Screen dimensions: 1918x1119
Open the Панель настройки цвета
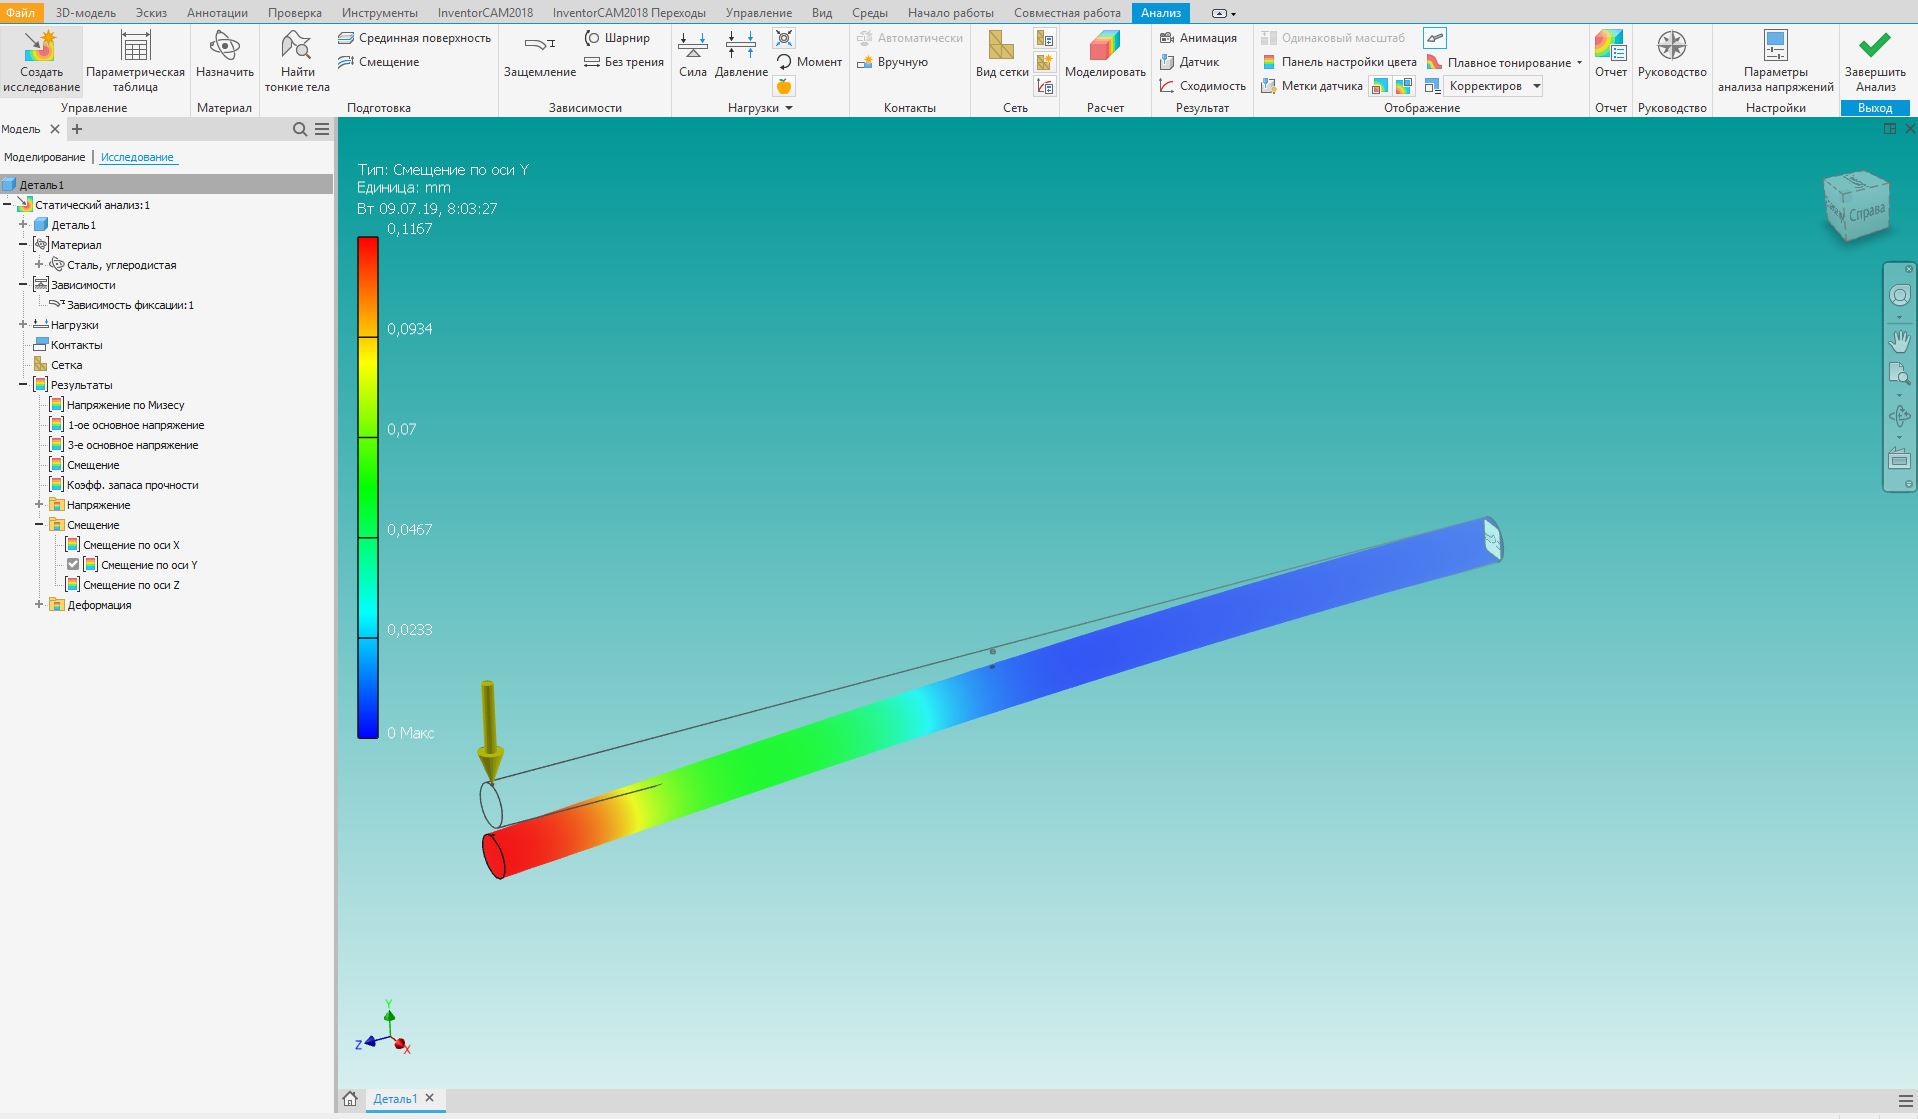1339,62
